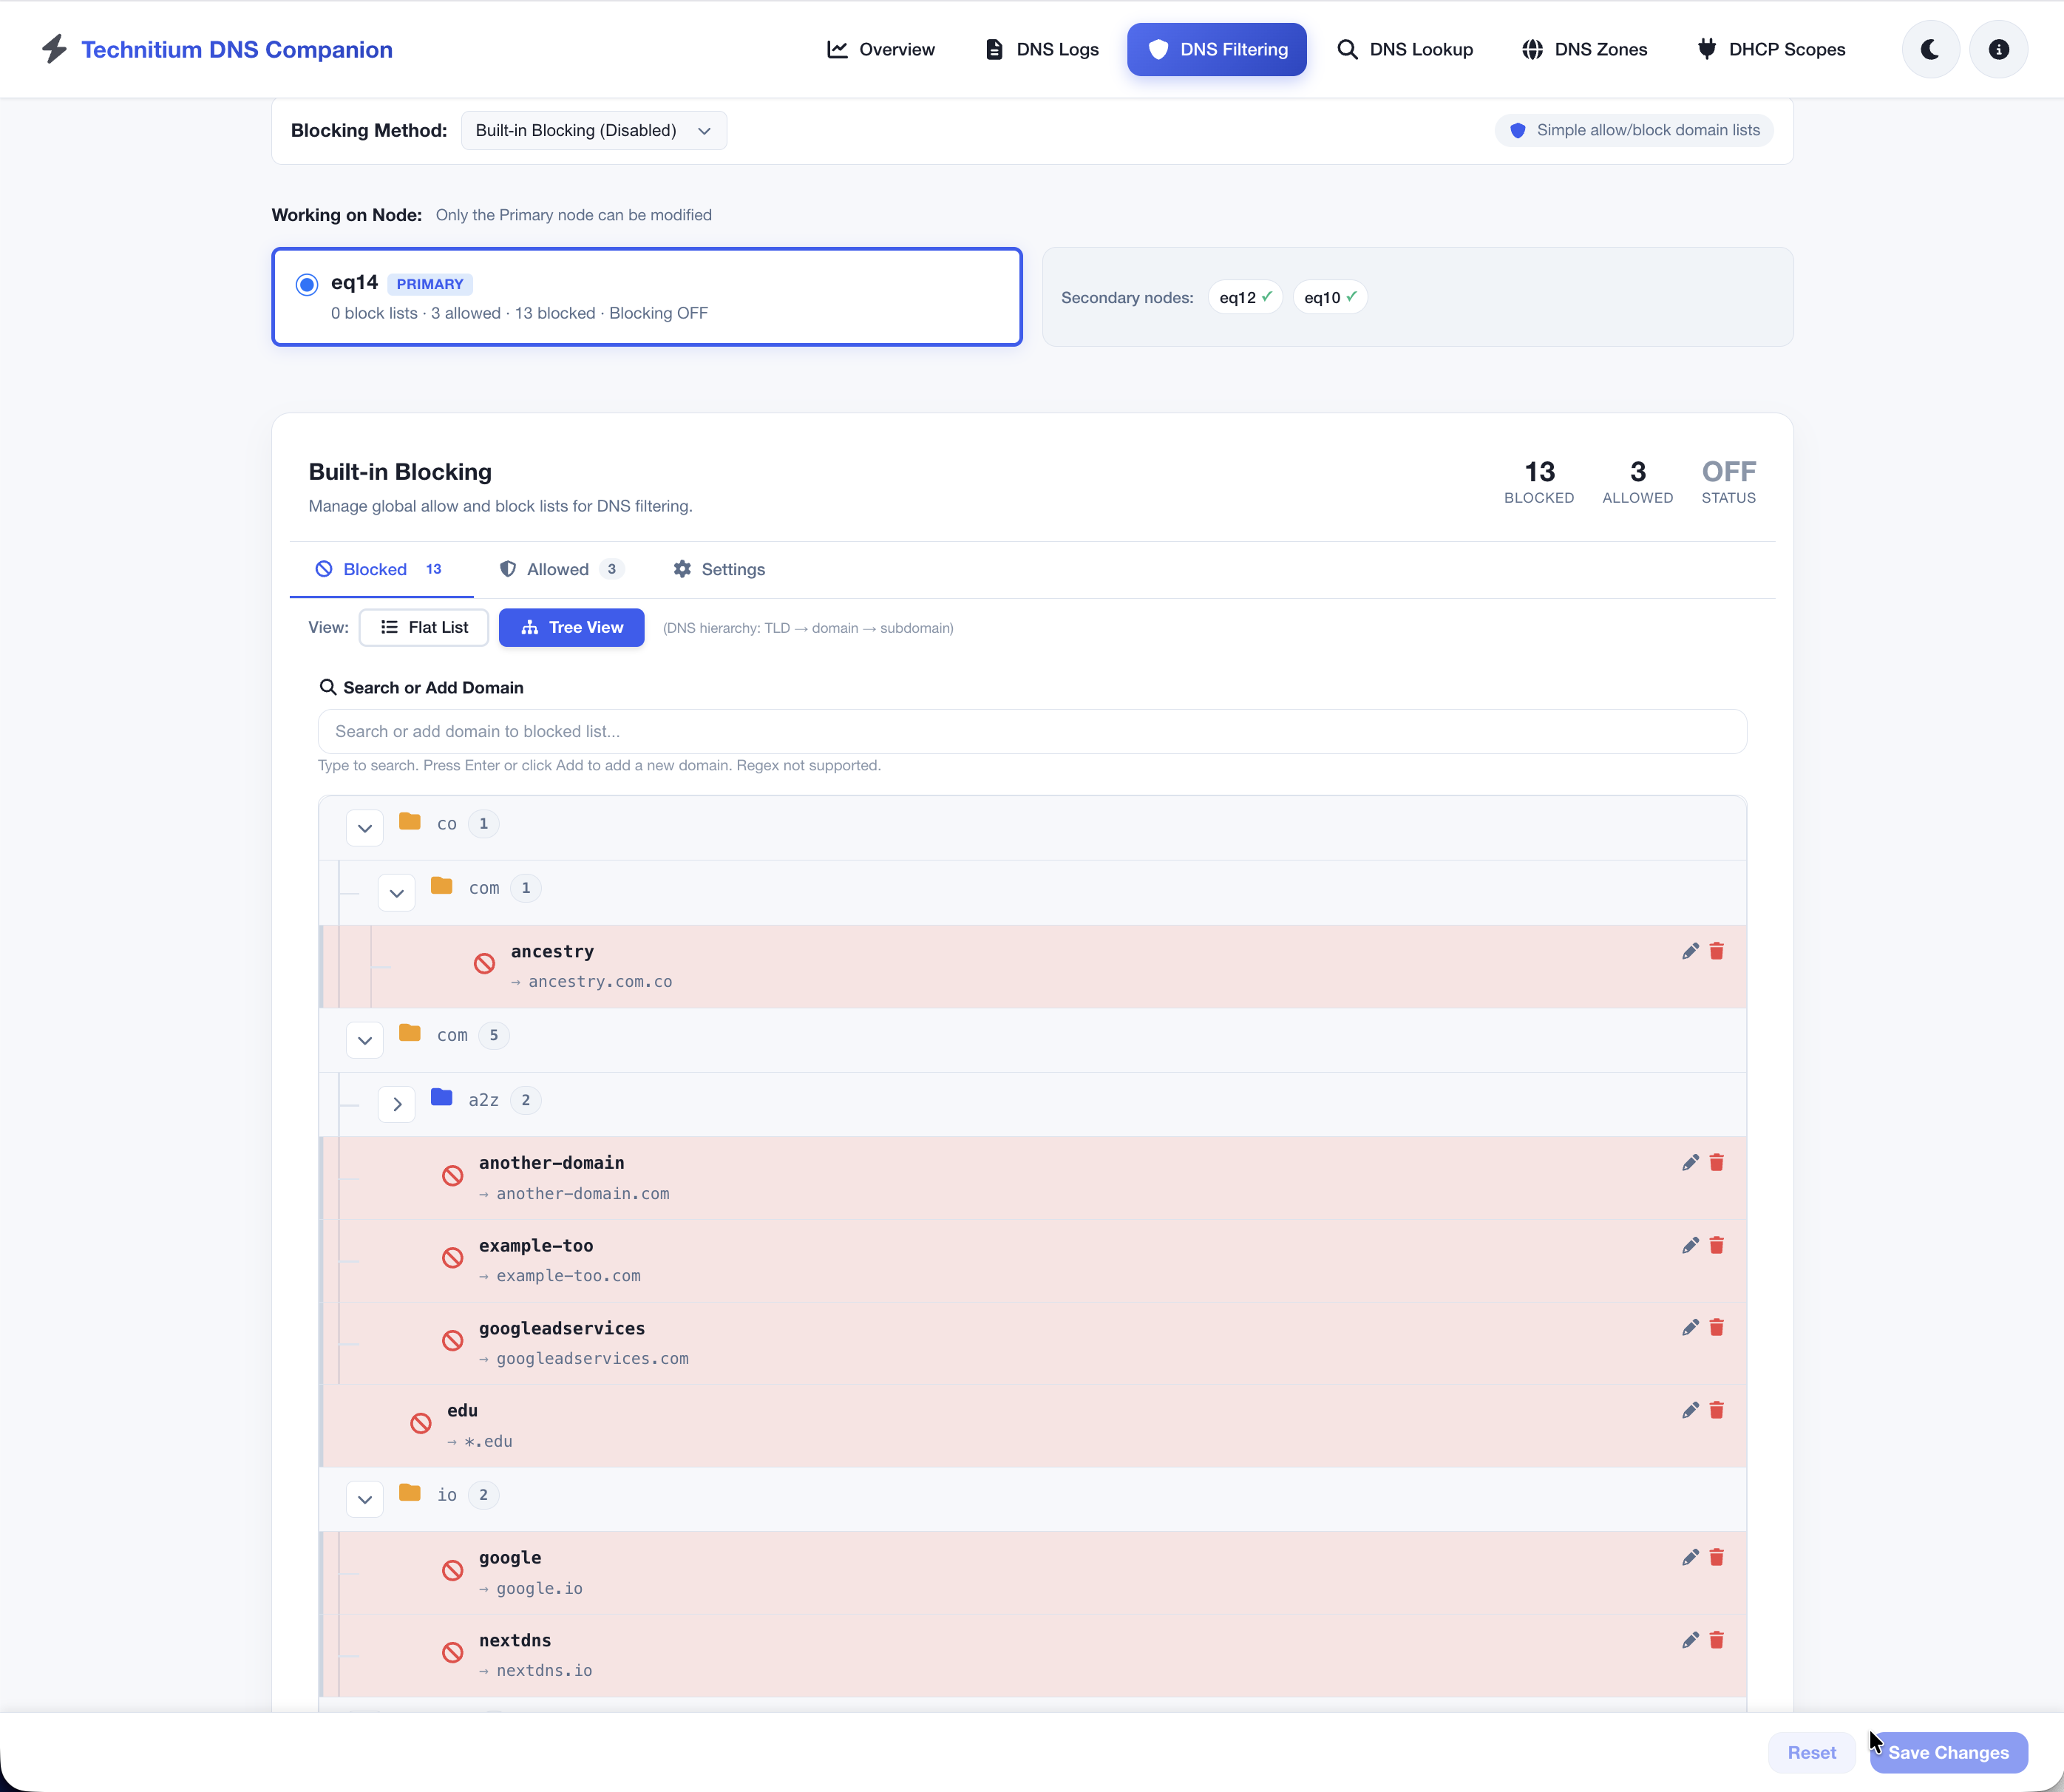
Task: Switch to Flat List view
Action: pyautogui.click(x=423, y=627)
